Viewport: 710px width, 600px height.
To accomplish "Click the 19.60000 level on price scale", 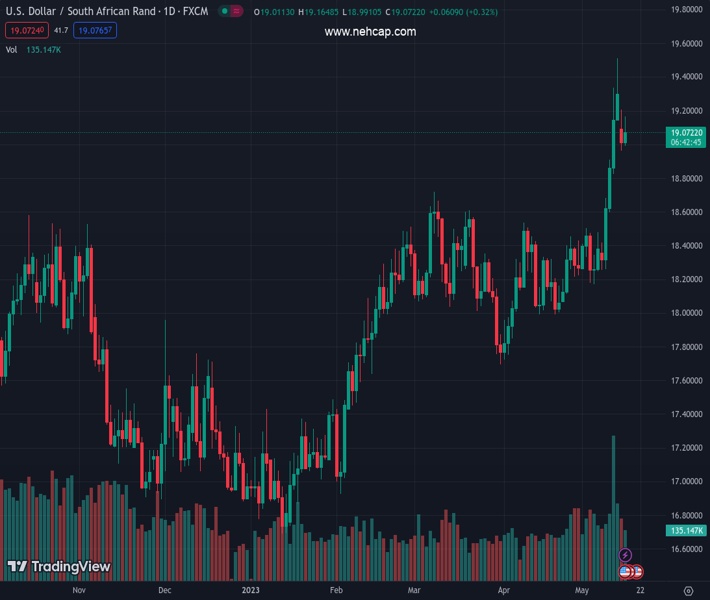I will 686,44.
